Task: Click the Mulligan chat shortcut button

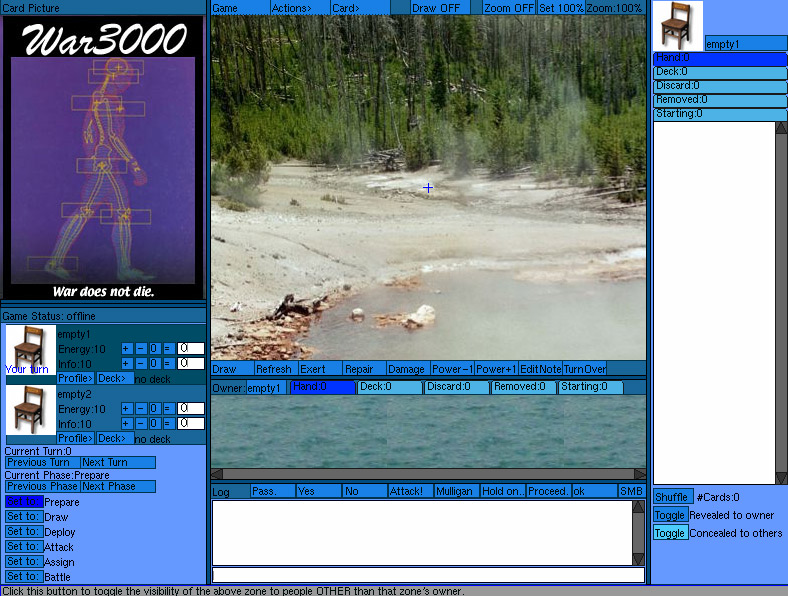Action: [x=457, y=491]
